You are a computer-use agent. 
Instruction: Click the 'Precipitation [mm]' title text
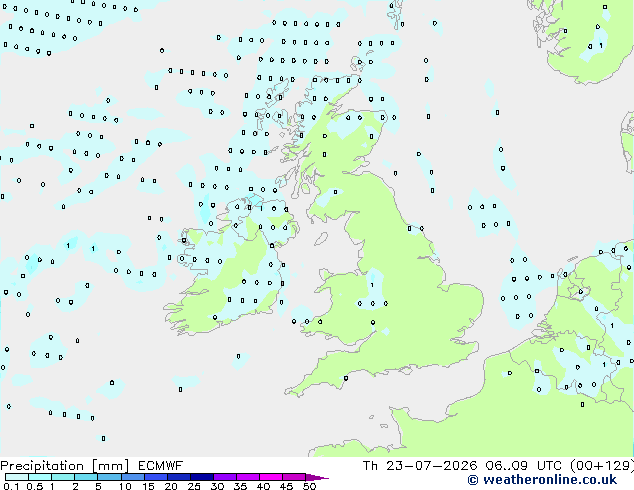64,466
